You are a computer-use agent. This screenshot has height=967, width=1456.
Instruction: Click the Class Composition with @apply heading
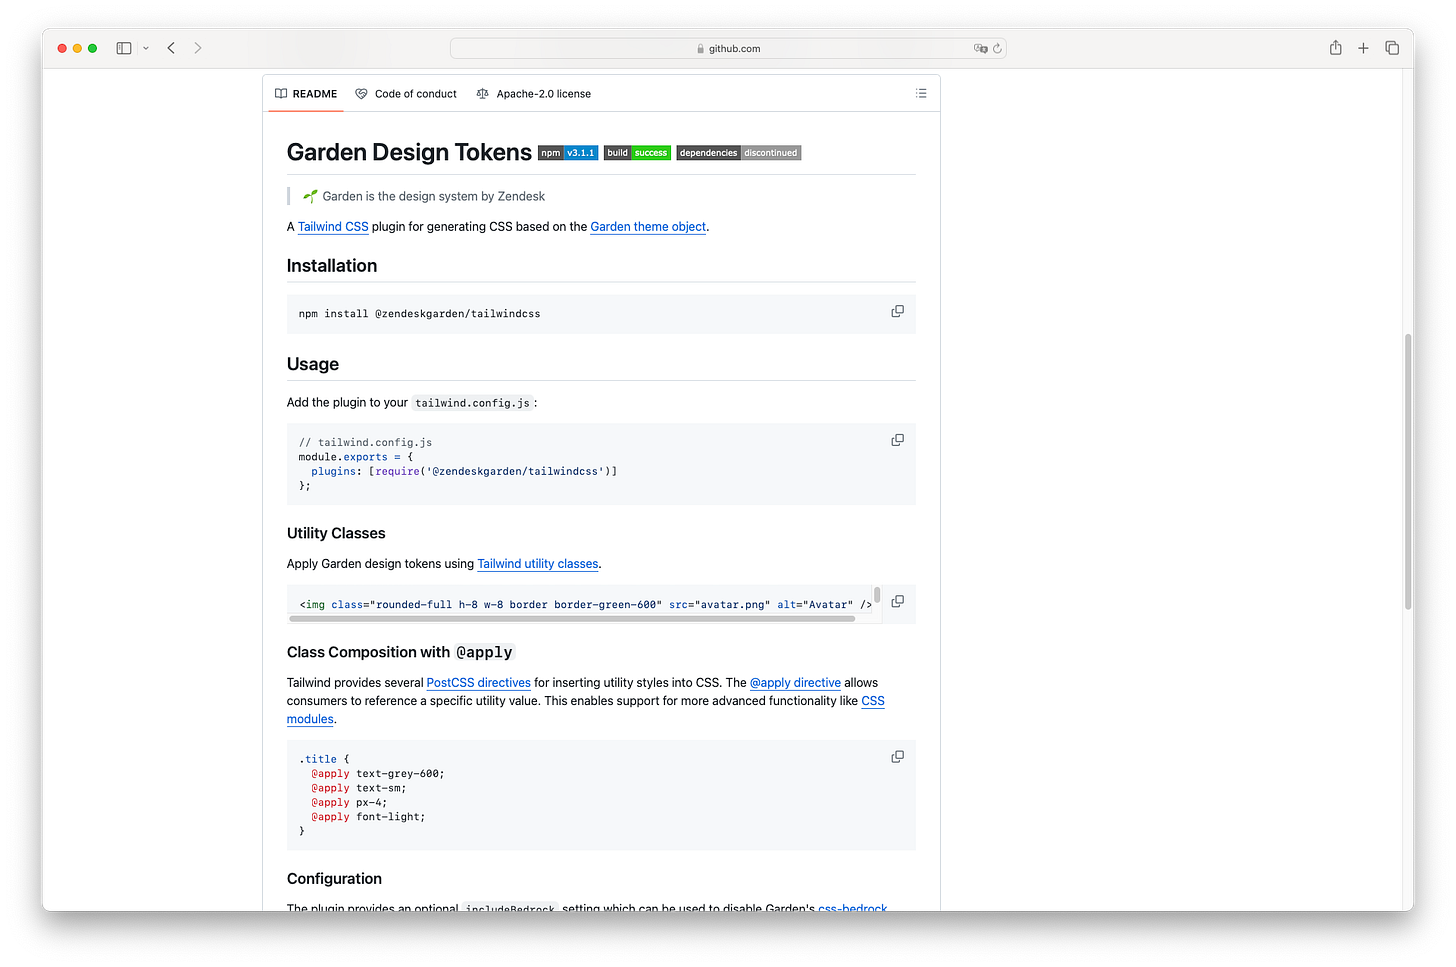400,652
